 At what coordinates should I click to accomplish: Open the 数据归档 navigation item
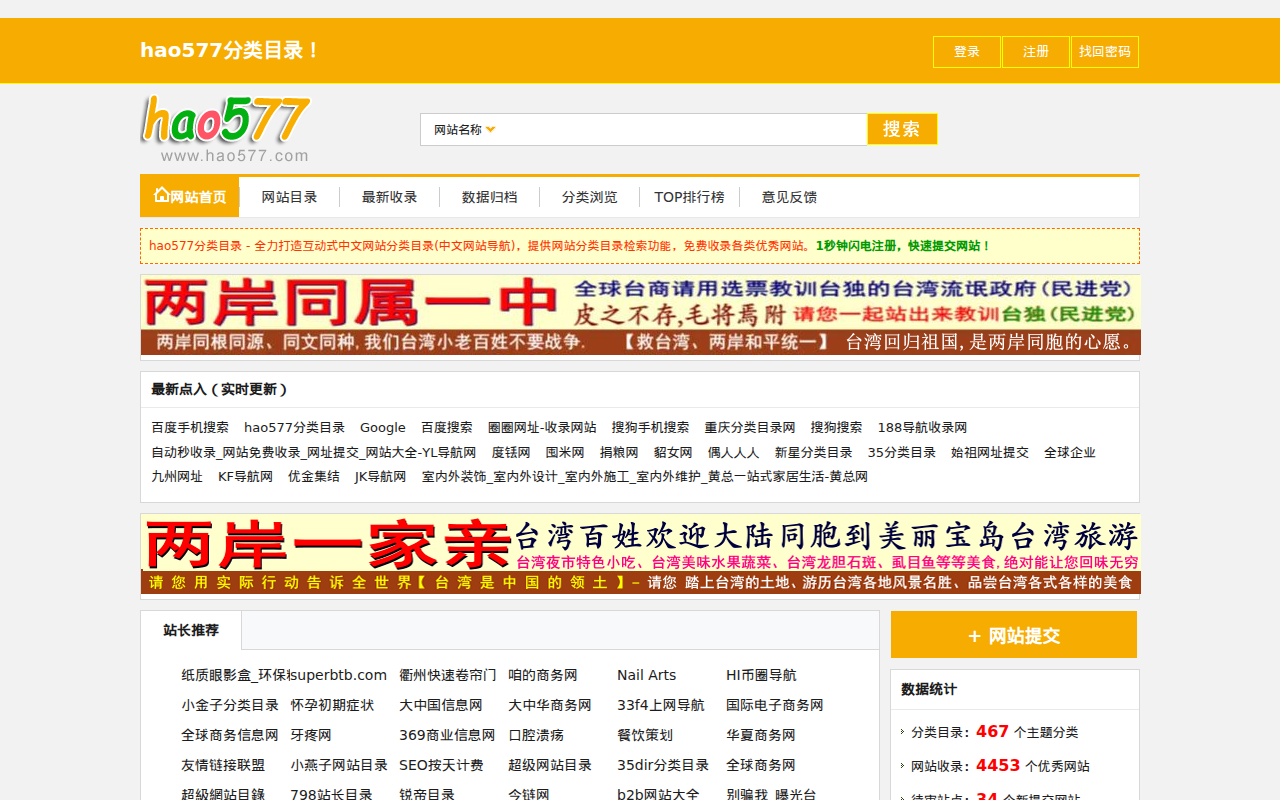click(x=489, y=197)
